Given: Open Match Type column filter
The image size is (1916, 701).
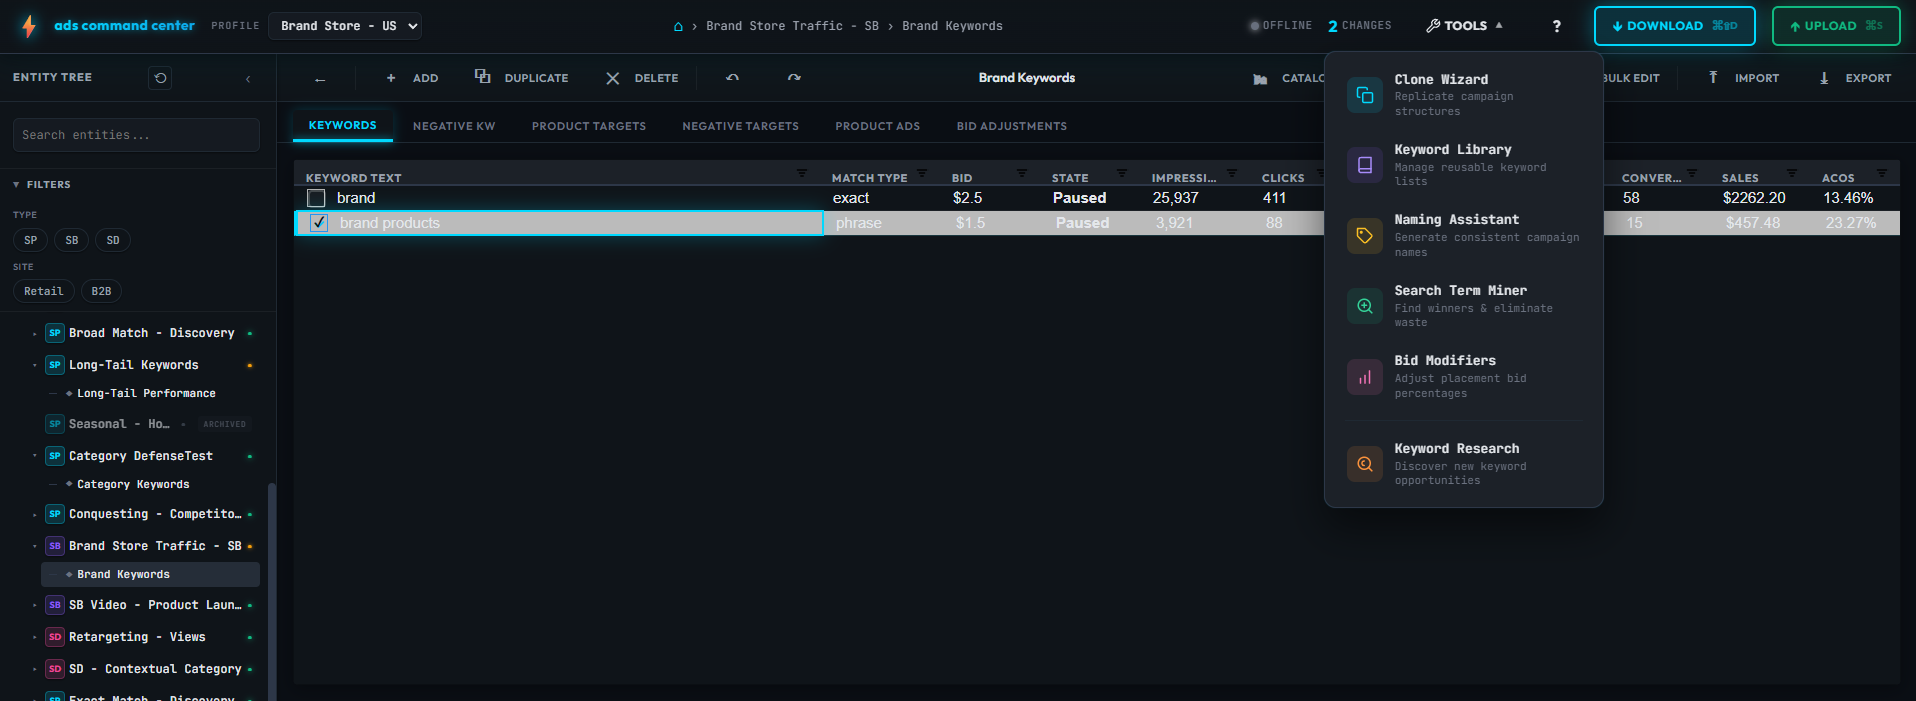Looking at the screenshot, I should pos(922,174).
